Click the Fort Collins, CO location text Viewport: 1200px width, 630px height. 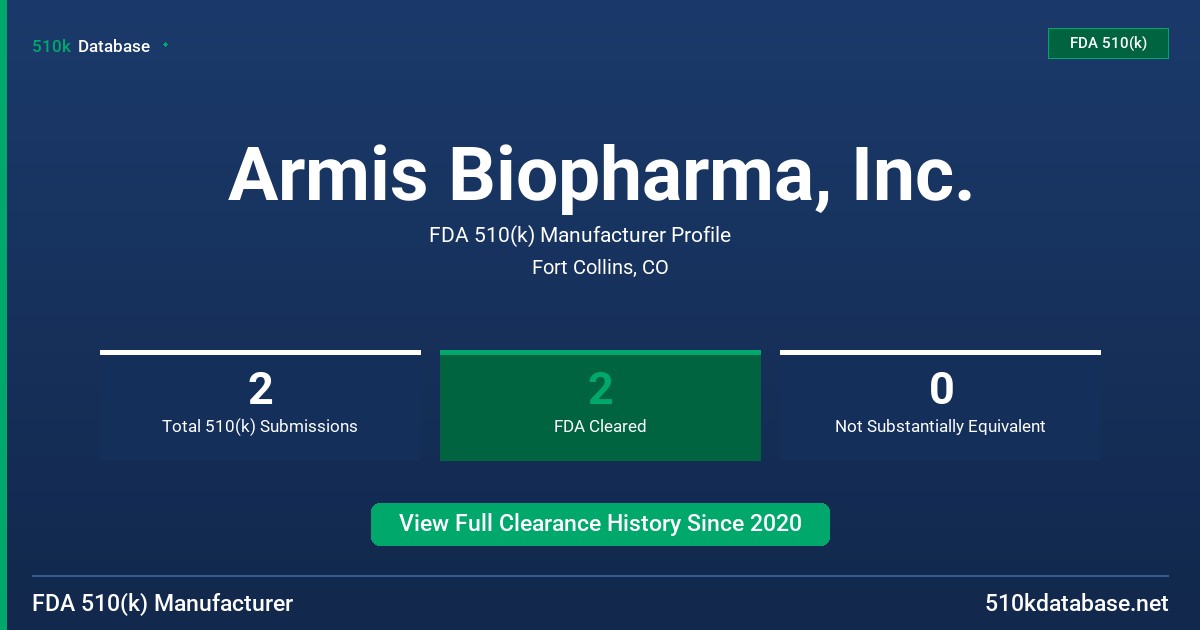tap(600, 268)
